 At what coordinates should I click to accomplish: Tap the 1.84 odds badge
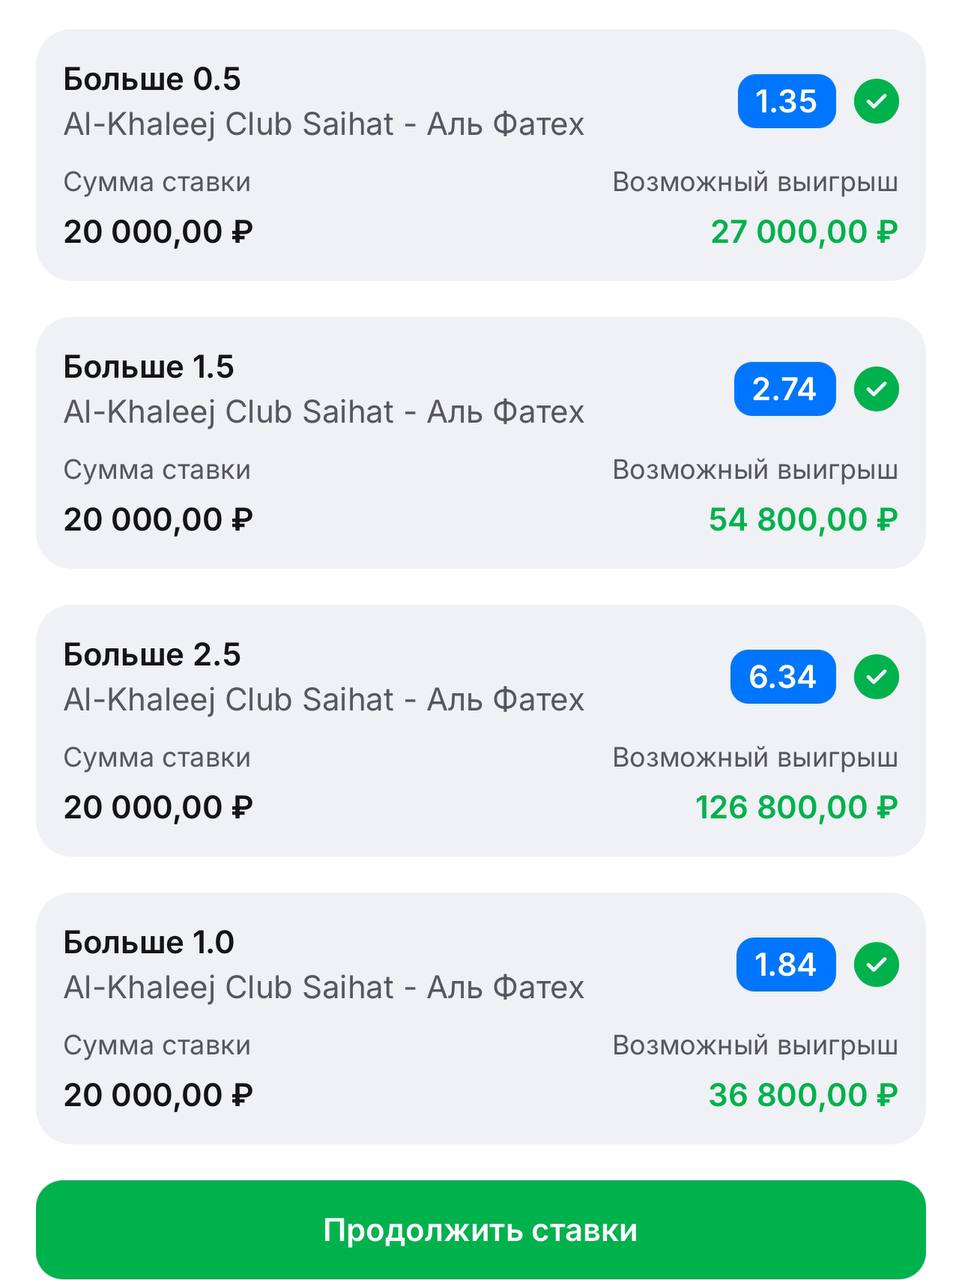pyautogui.click(x=785, y=965)
